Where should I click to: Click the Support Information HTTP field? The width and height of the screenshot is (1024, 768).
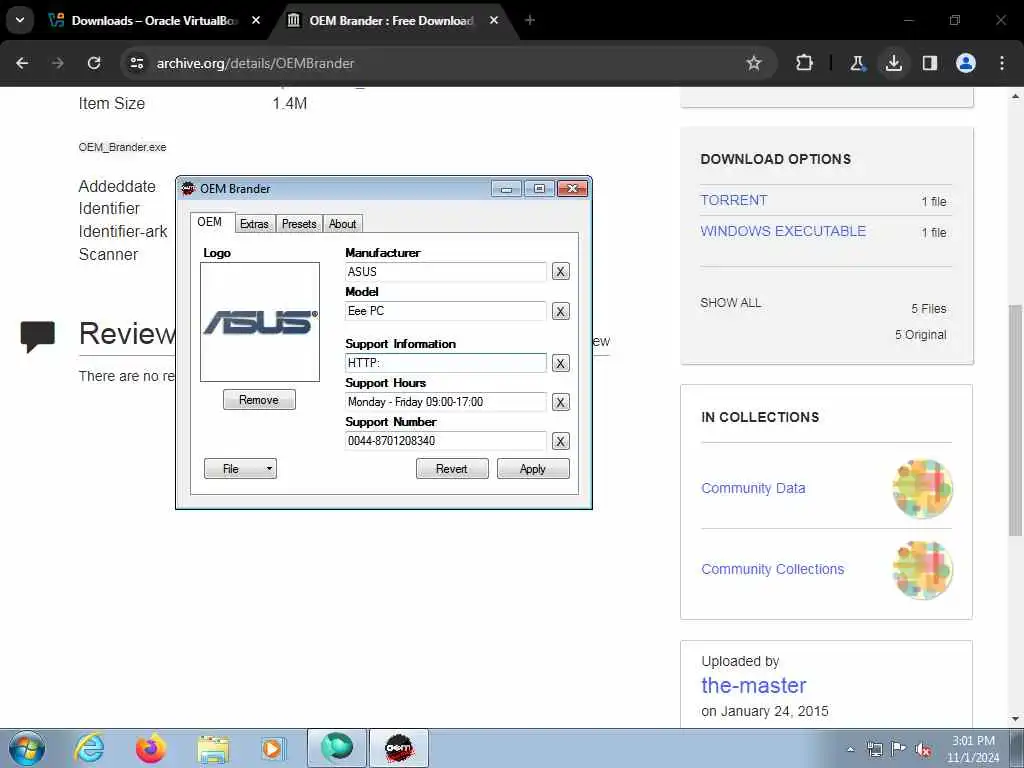click(445, 363)
